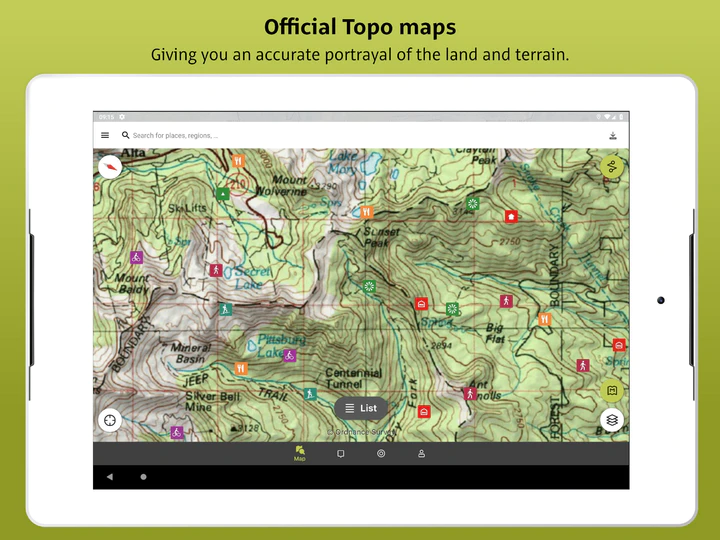The image size is (720, 540).
Task: Open the map layers selector
Action: pyautogui.click(x=612, y=420)
